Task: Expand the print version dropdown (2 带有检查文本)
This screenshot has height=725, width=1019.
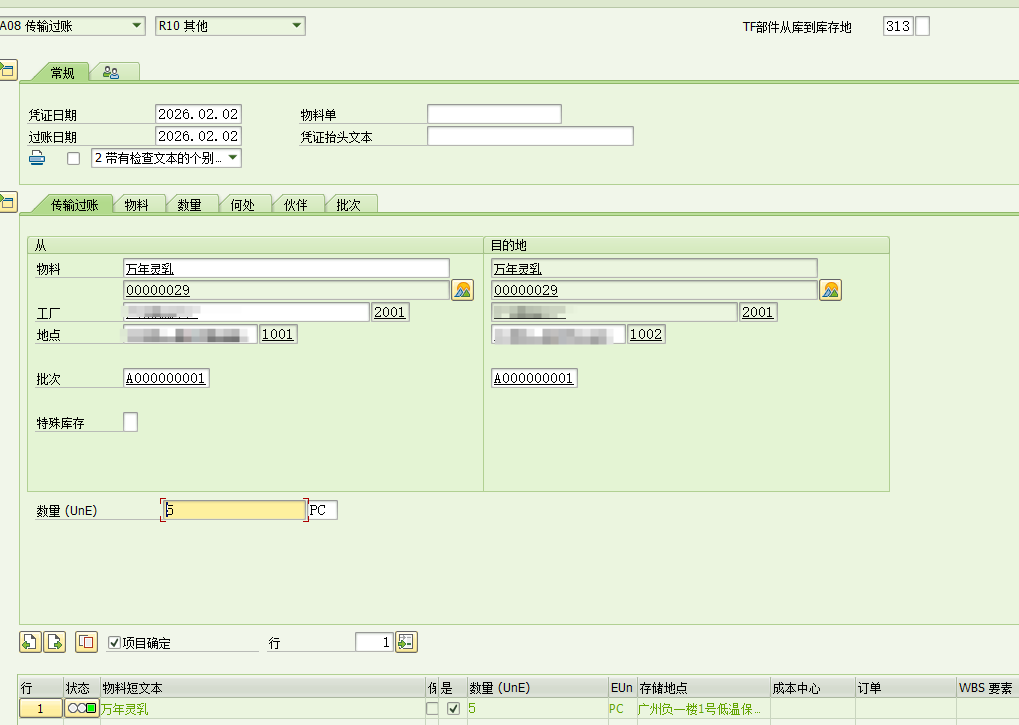Action: [233, 158]
